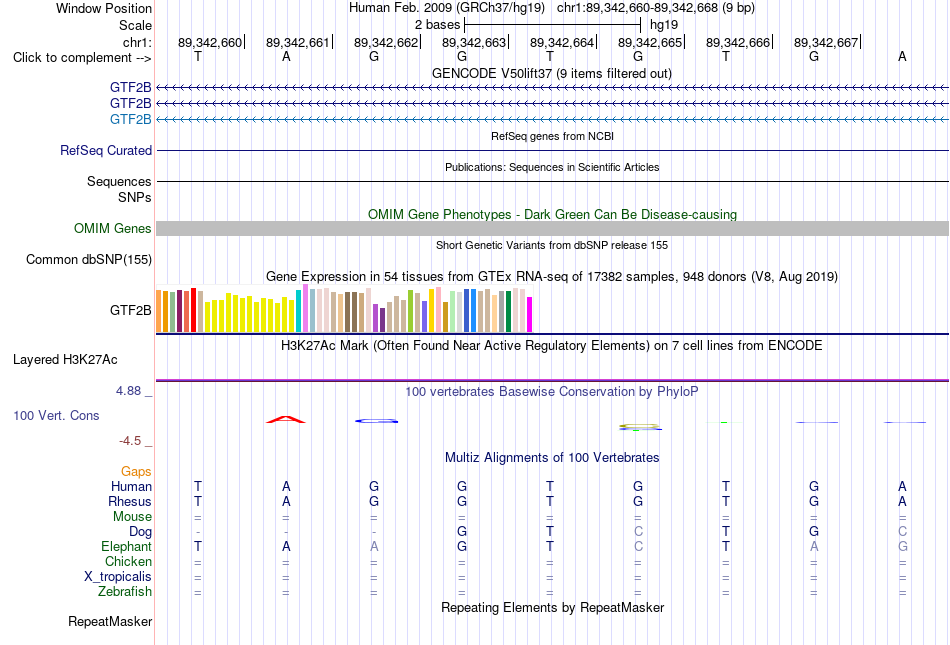Select the Elephant species row label
Image resolution: width=950 pixels, height=645 pixels.
point(126,546)
